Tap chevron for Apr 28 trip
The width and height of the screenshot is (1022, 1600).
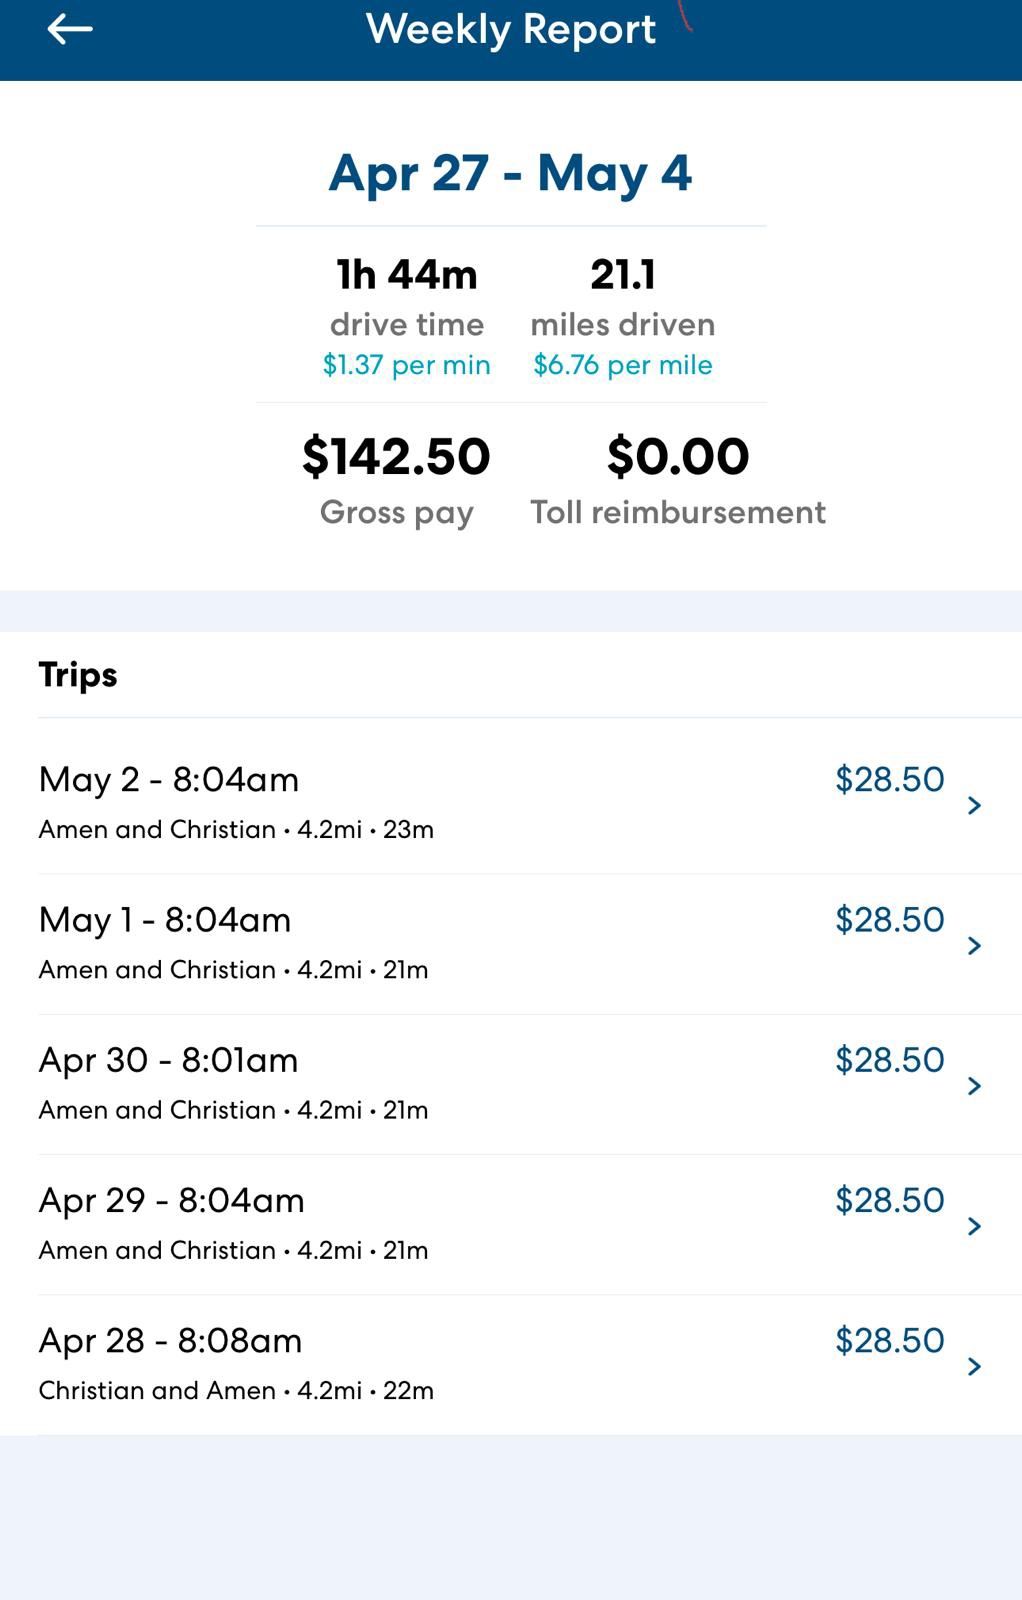pos(974,1366)
